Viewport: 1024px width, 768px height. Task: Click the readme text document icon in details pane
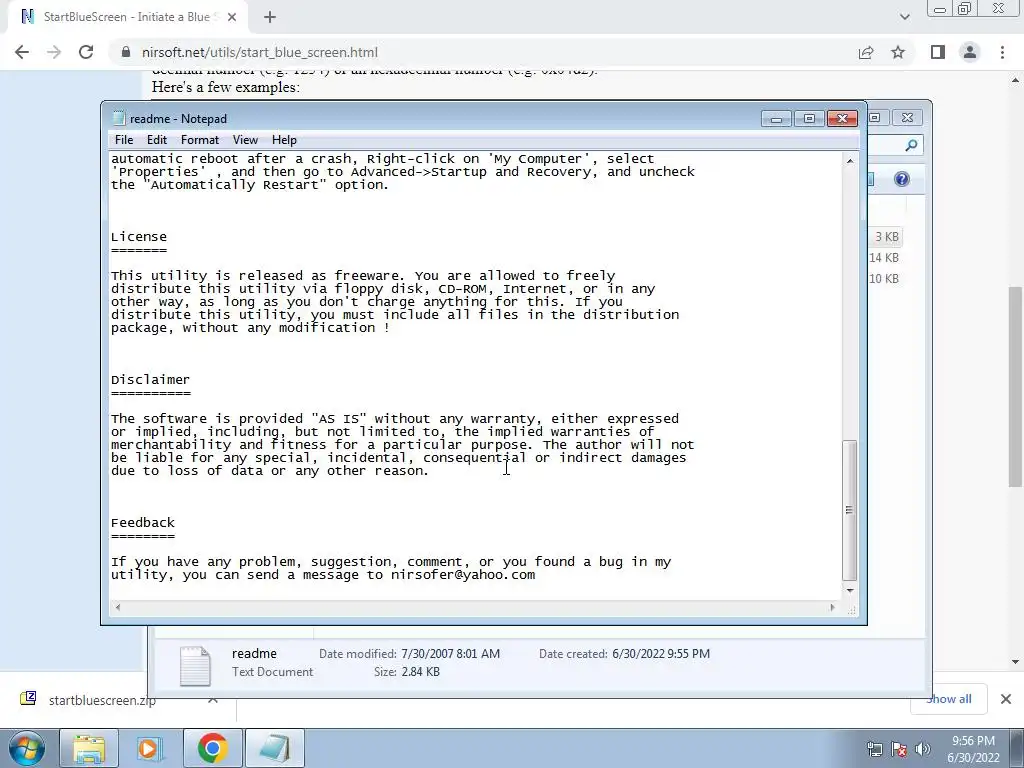pyautogui.click(x=195, y=665)
